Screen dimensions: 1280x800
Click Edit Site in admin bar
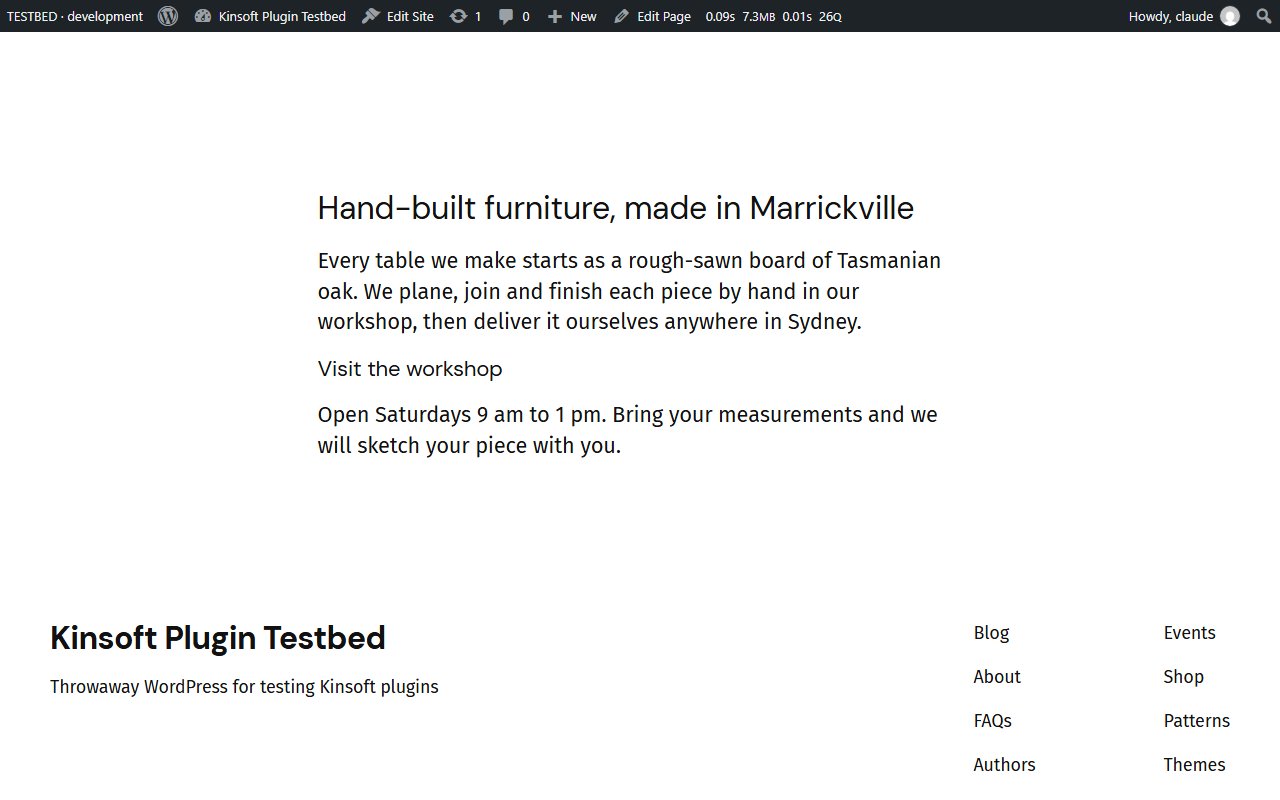pos(398,16)
